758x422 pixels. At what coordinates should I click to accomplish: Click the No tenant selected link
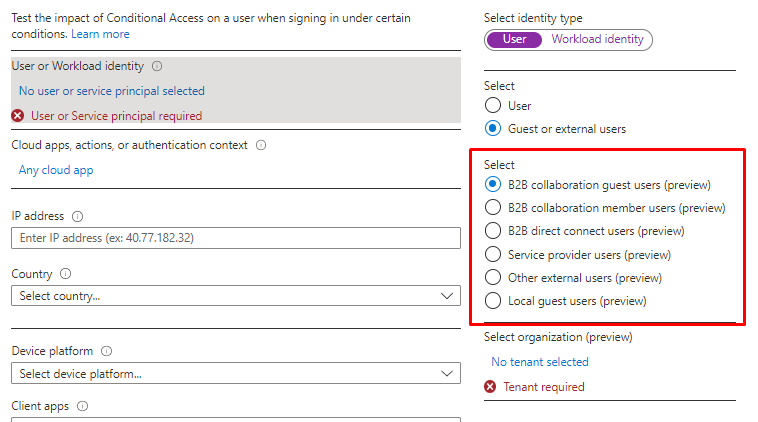(540, 362)
